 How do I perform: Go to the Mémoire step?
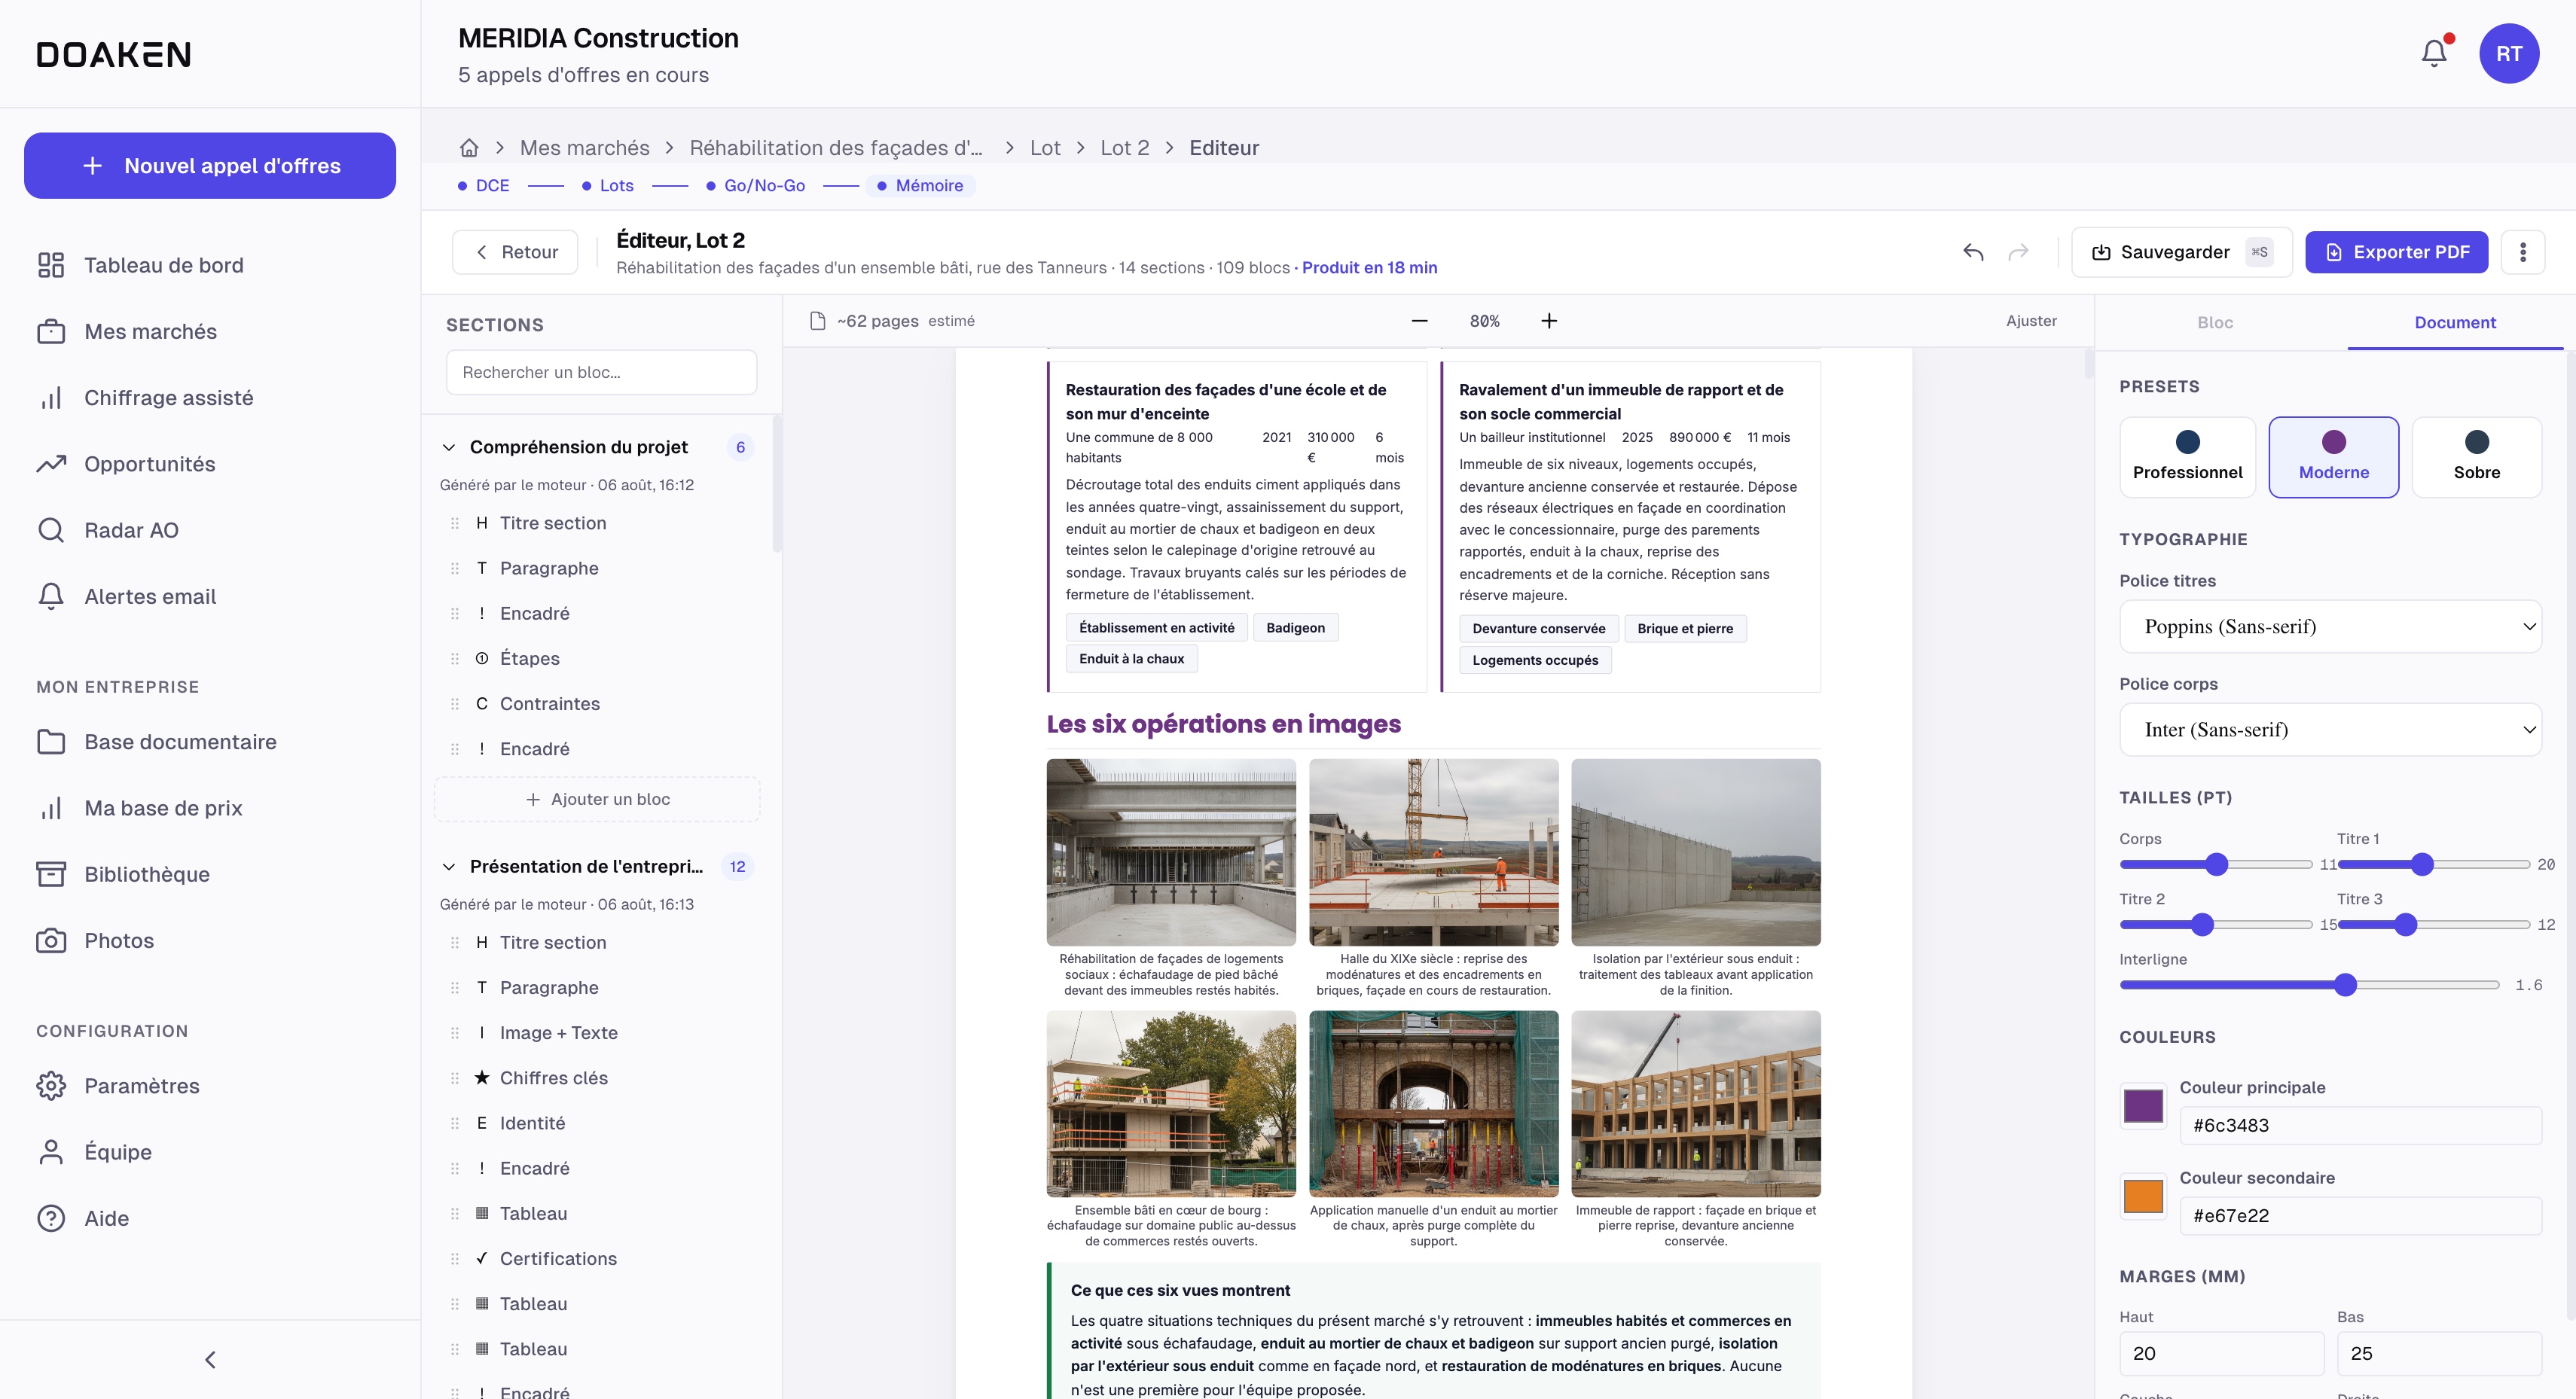pos(921,186)
